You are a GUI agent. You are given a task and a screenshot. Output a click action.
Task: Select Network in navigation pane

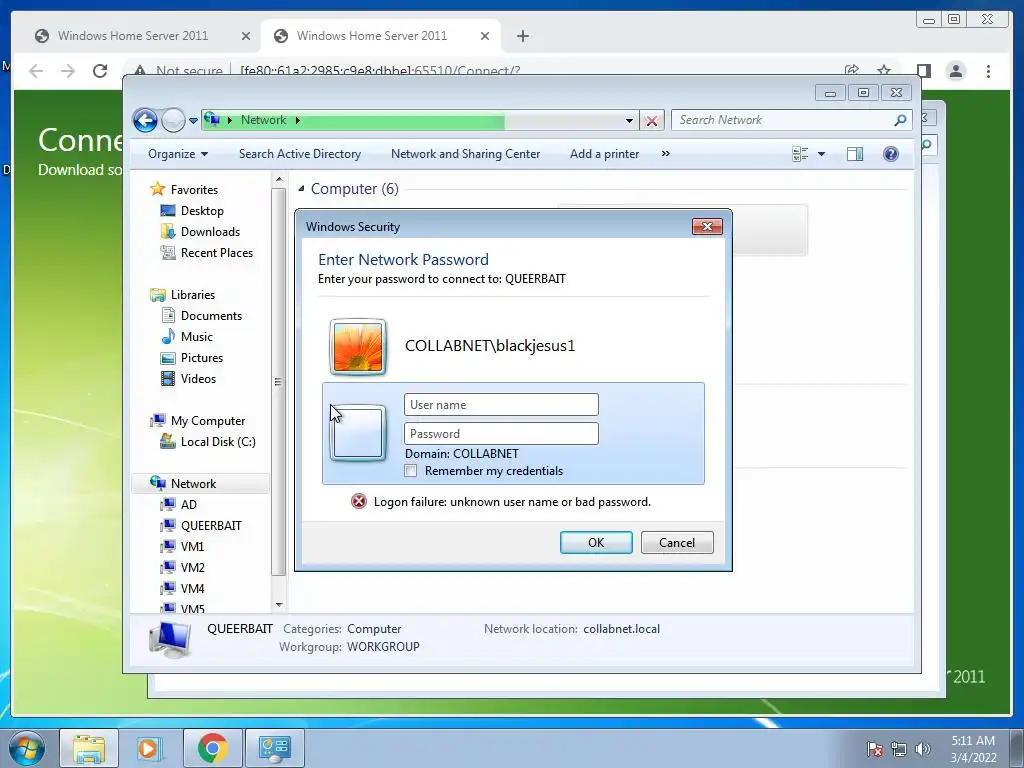tap(193, 484)
